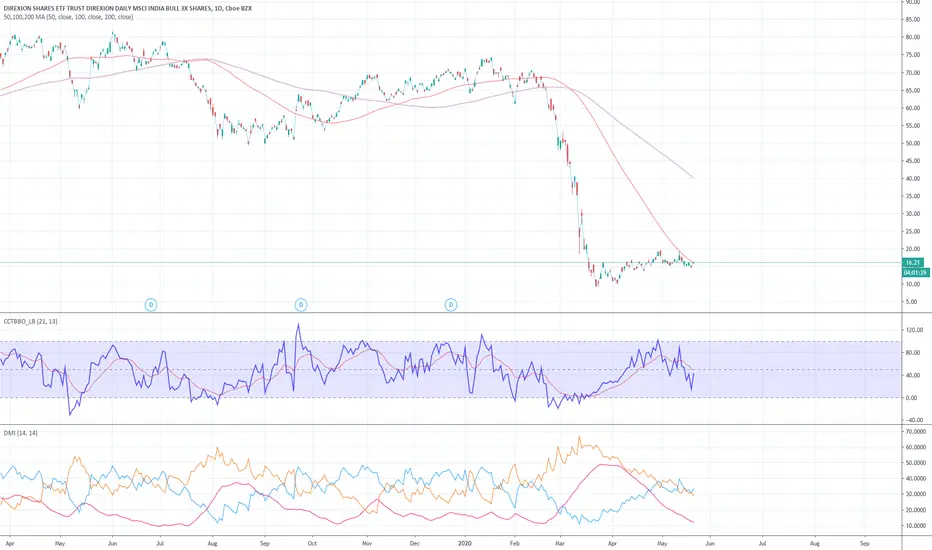Screen dimensions: 932x550
Task: Click the 04:01:39 bar countdown label
Action: (x=915, y=272)
